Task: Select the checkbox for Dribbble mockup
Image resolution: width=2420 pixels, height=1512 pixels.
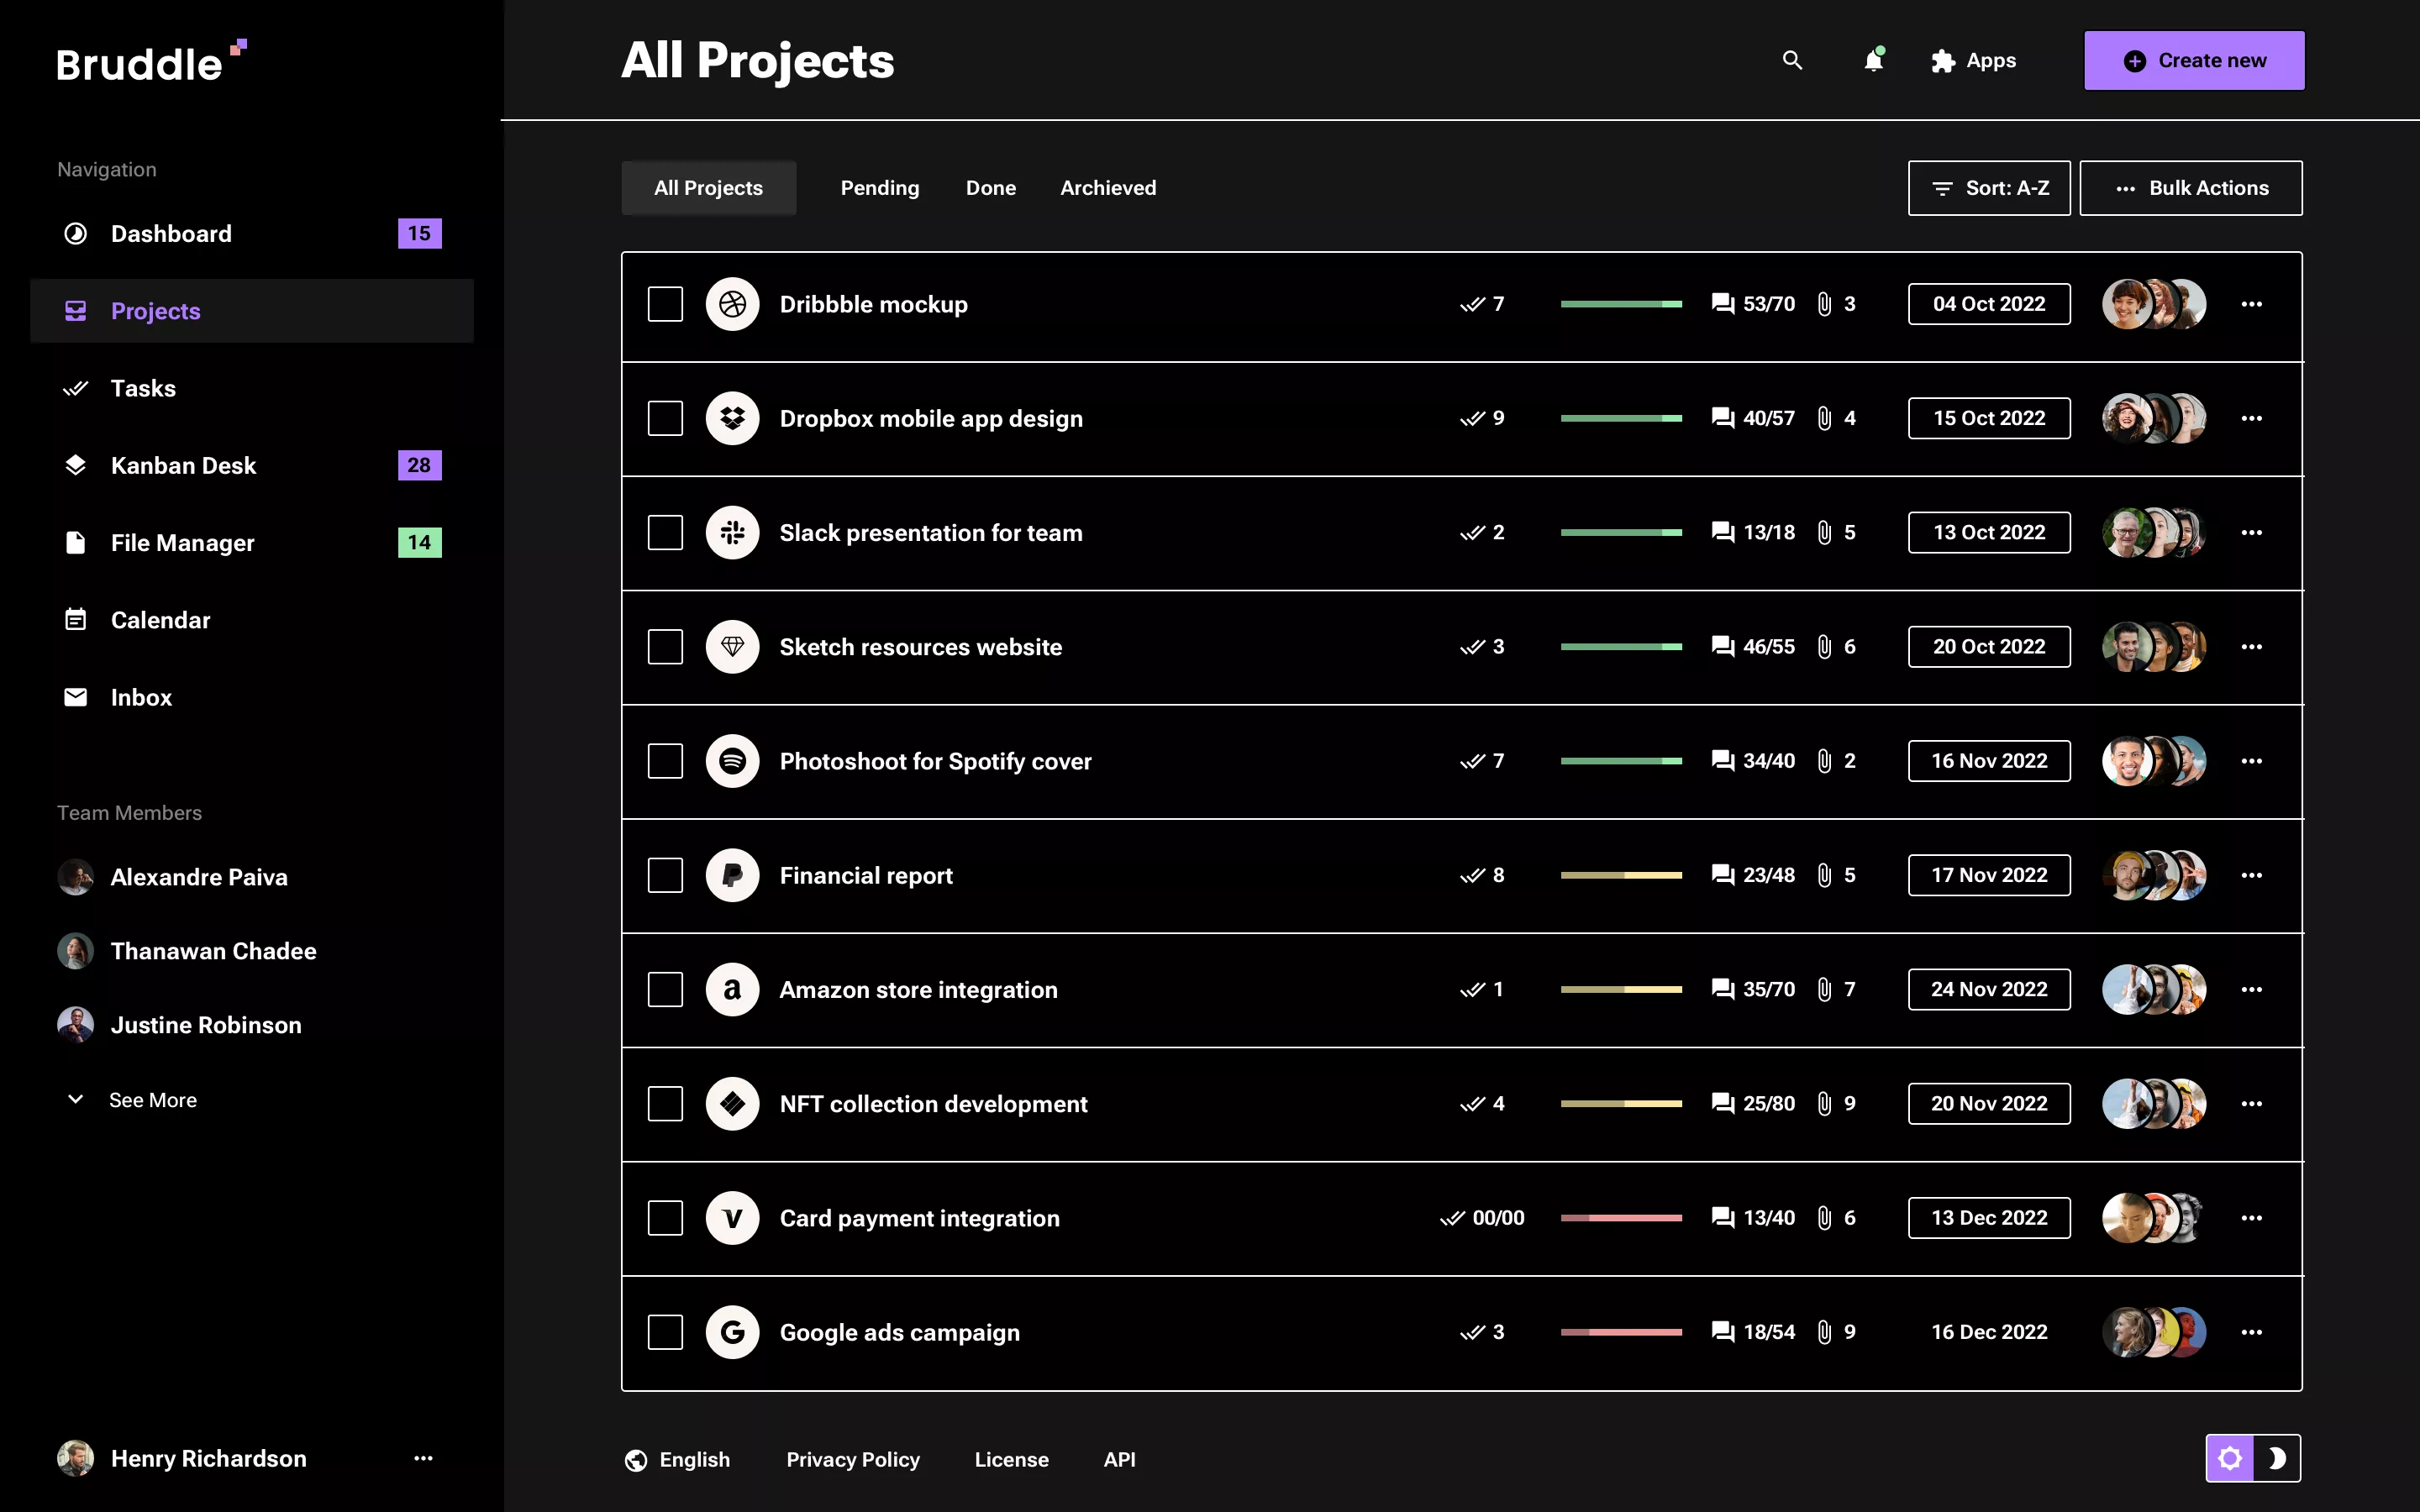Action: (666, 304)
